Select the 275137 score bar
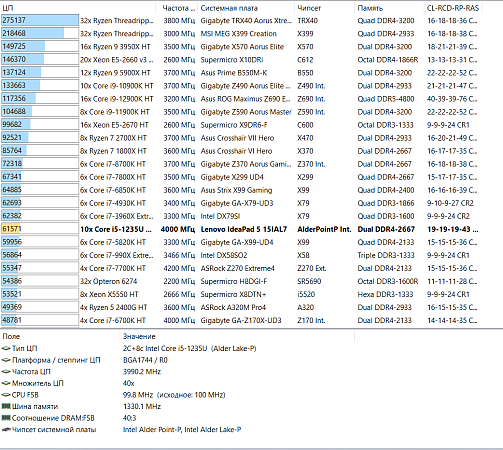 [40, 20]
